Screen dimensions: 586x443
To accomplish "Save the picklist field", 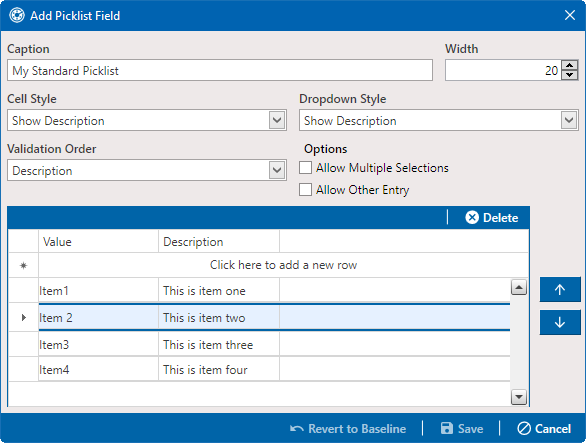I will 462,428.
